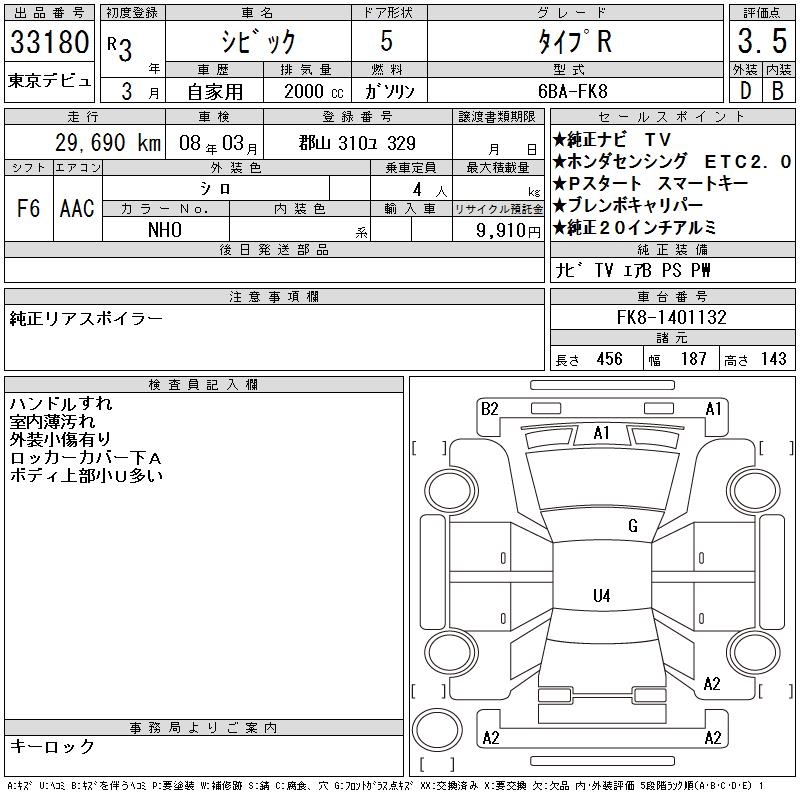
Task: Click the 後日発送部品 header
Action: coord(274,250)
